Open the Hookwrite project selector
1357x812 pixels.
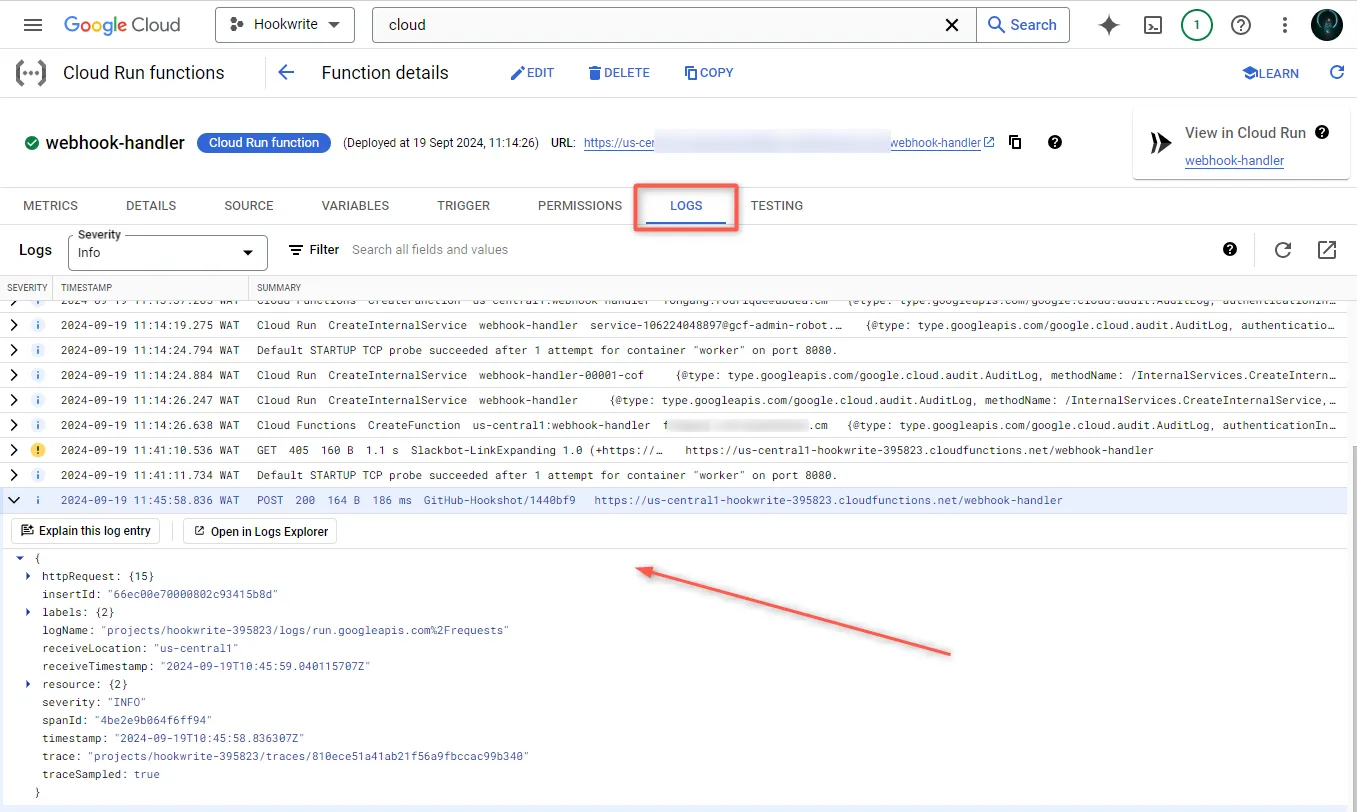coord(285,25)
